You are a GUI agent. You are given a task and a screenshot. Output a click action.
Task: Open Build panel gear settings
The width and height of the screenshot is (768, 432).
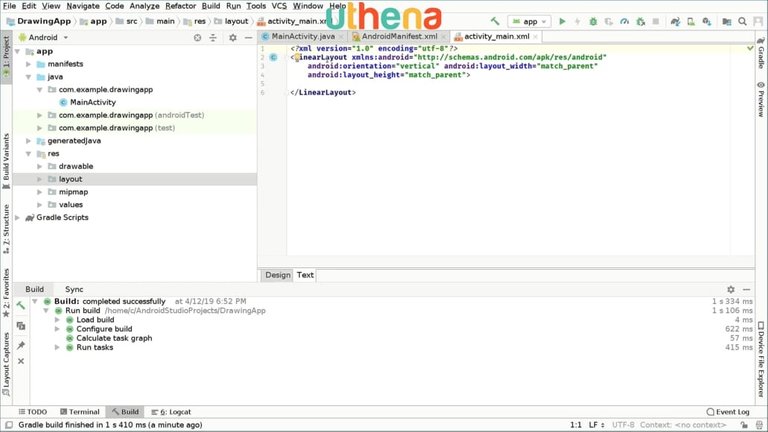[731, 289]
